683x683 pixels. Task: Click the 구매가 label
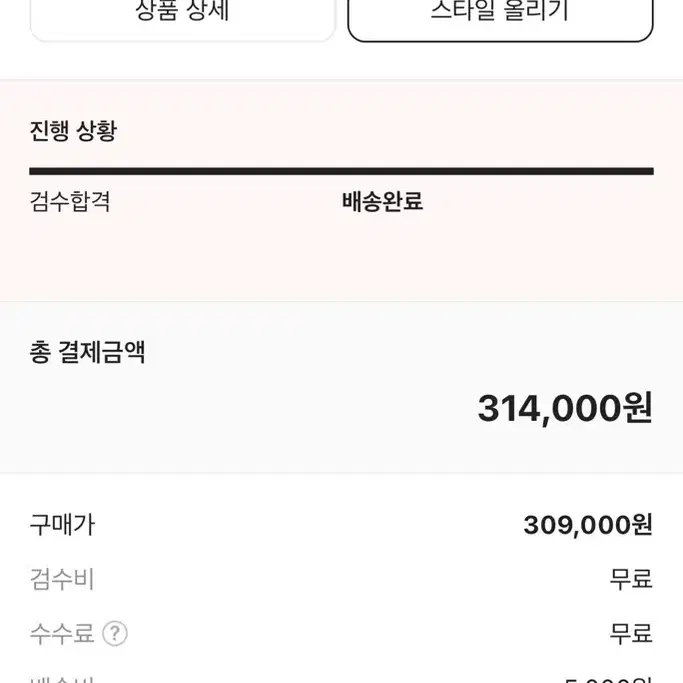[x=62, y=524]
